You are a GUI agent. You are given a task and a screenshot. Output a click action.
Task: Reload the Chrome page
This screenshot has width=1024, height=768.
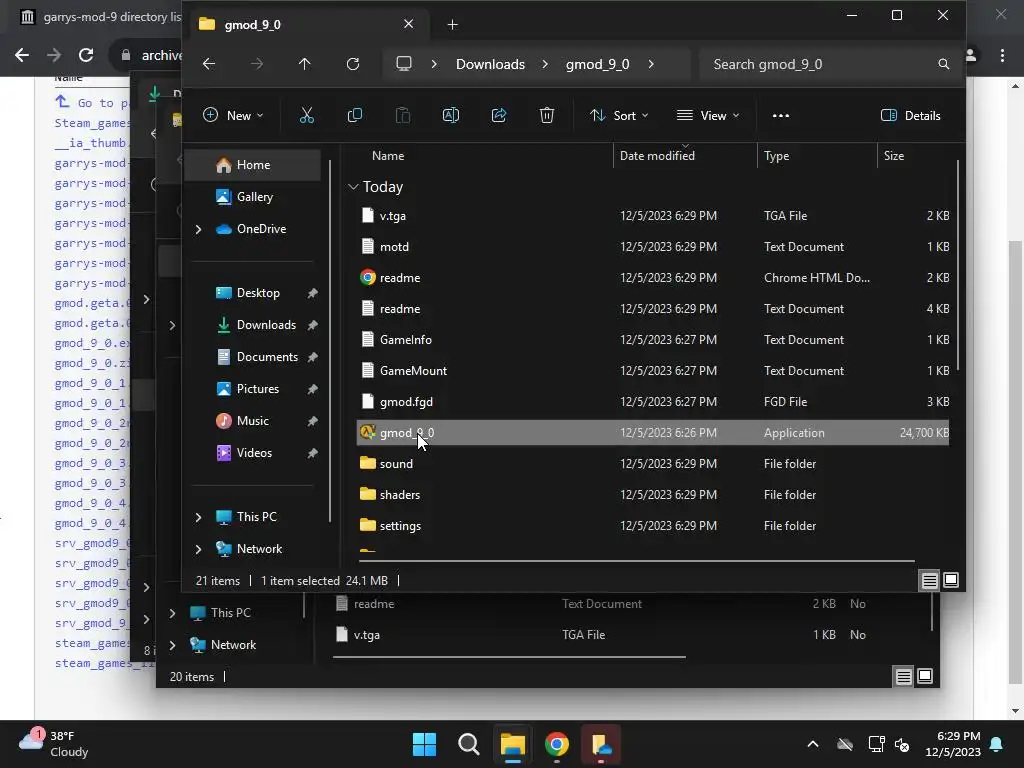tap(86, 56)
